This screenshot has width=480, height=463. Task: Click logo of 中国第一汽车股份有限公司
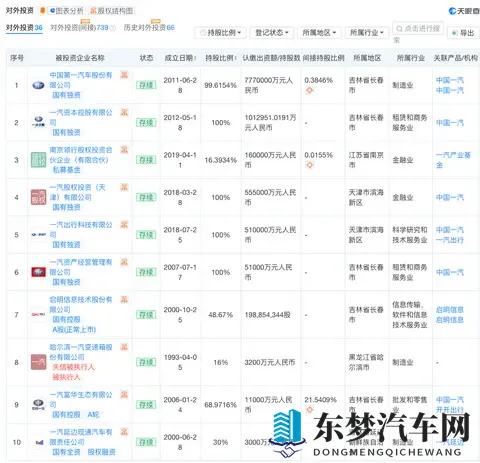click(38, 85)
